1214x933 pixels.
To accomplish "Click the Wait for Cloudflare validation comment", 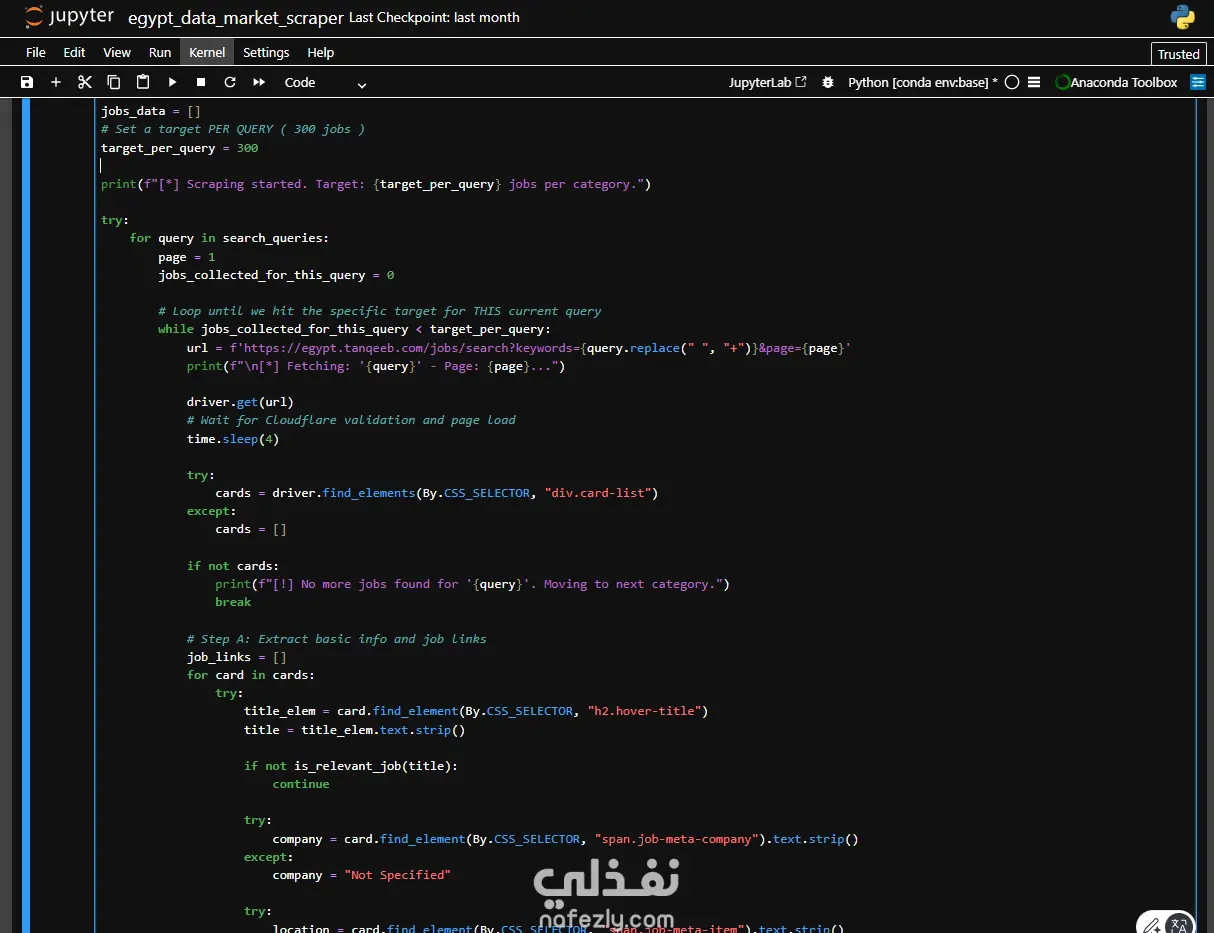I will coord(351,420).
